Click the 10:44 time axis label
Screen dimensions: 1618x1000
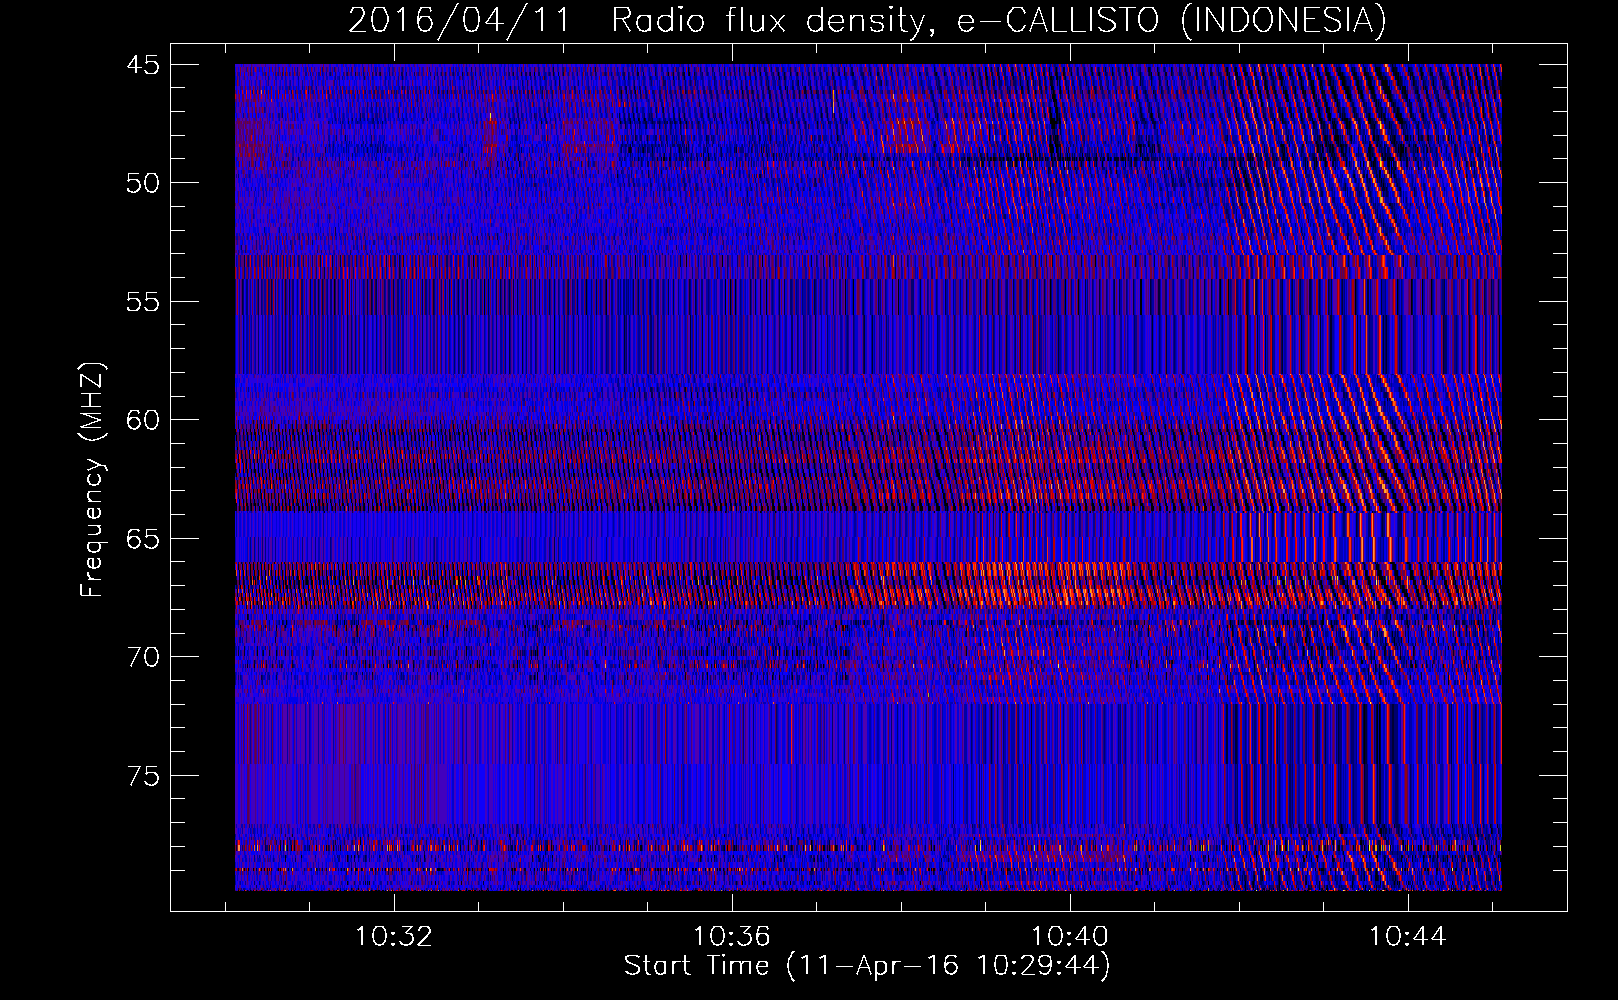[1408, 937]
